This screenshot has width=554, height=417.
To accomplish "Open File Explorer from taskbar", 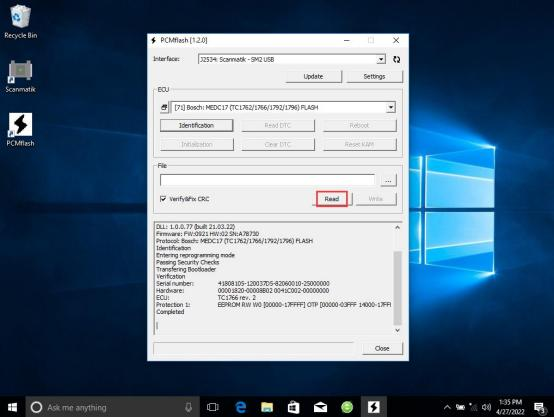I will [267, 407].
